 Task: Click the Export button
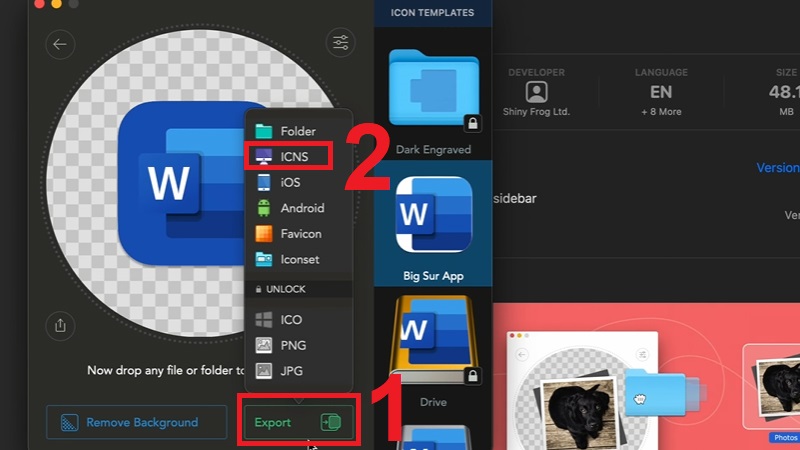click(x=298, y=422)
